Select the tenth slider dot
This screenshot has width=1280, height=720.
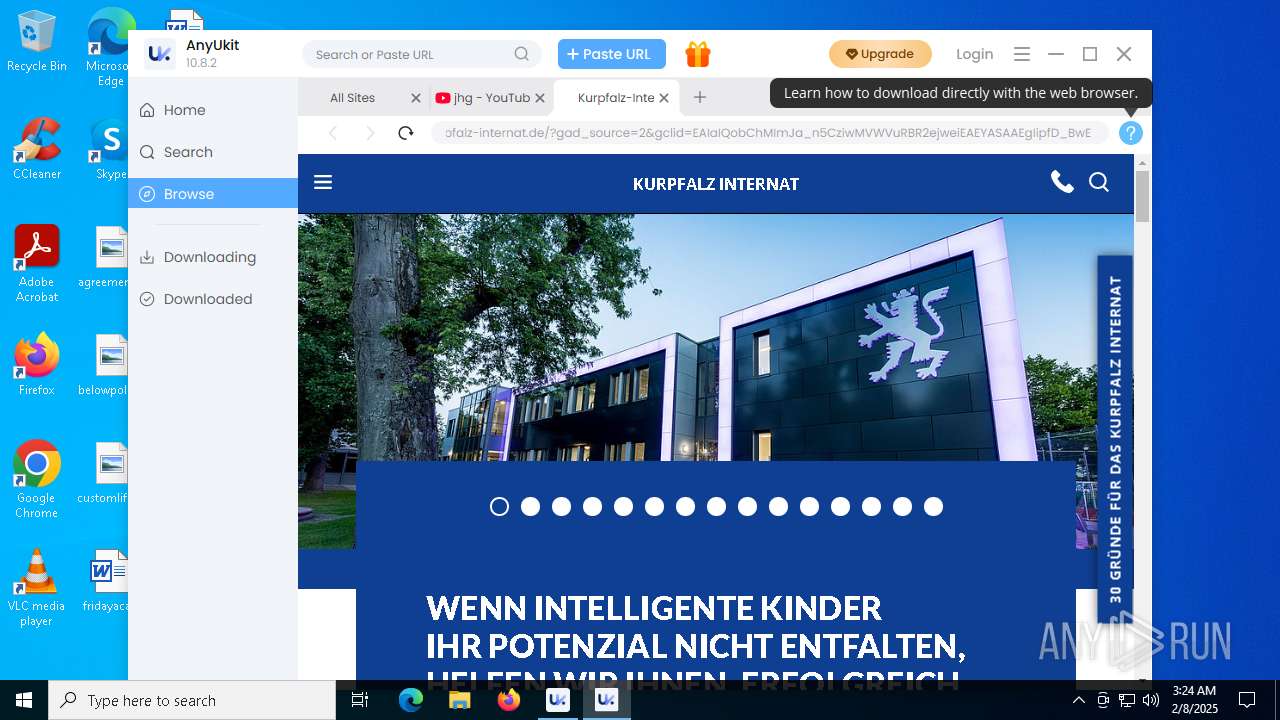(x=778, y=507)
